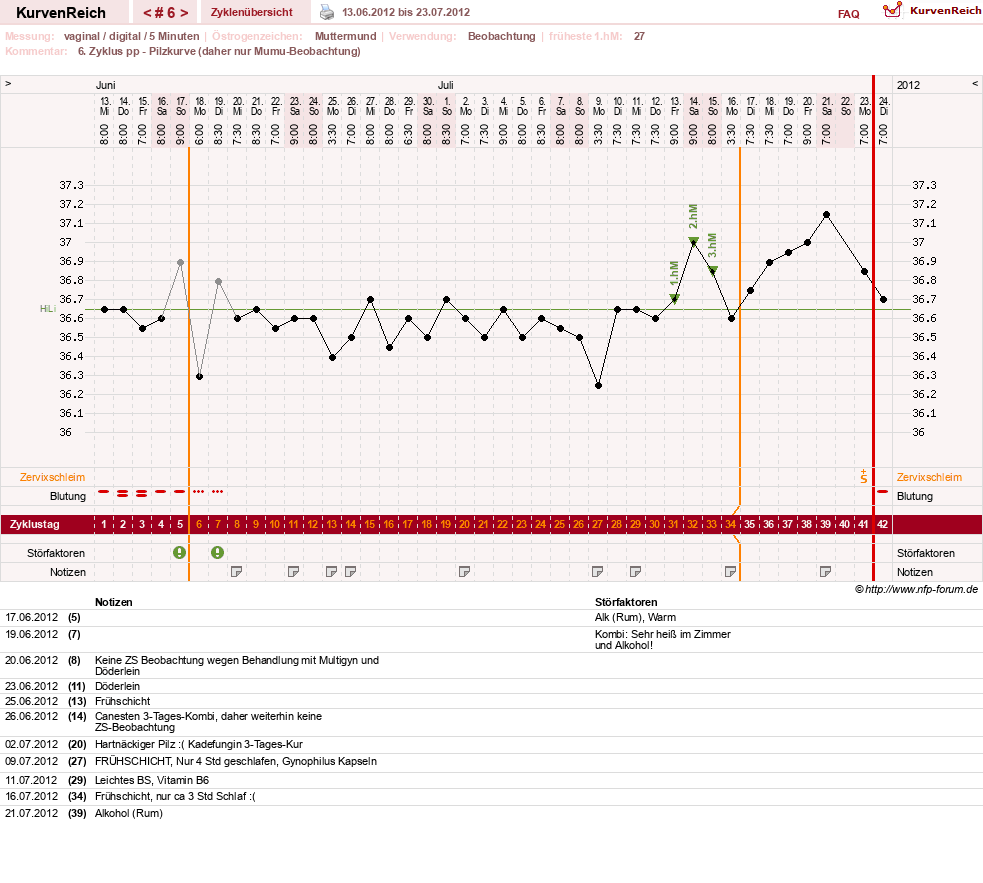Screen dimensions: 983x883
Task: Select cycle day 27 in Zyklustag row
Action: (597, 524)
